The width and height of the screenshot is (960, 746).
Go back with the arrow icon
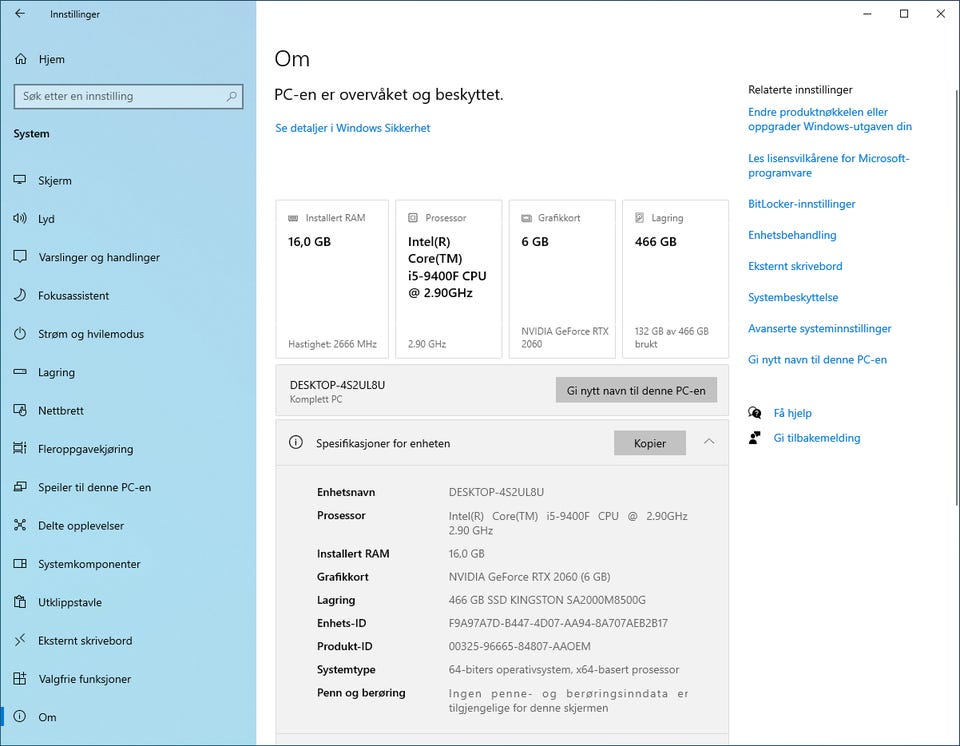click(x=20, y=13)
